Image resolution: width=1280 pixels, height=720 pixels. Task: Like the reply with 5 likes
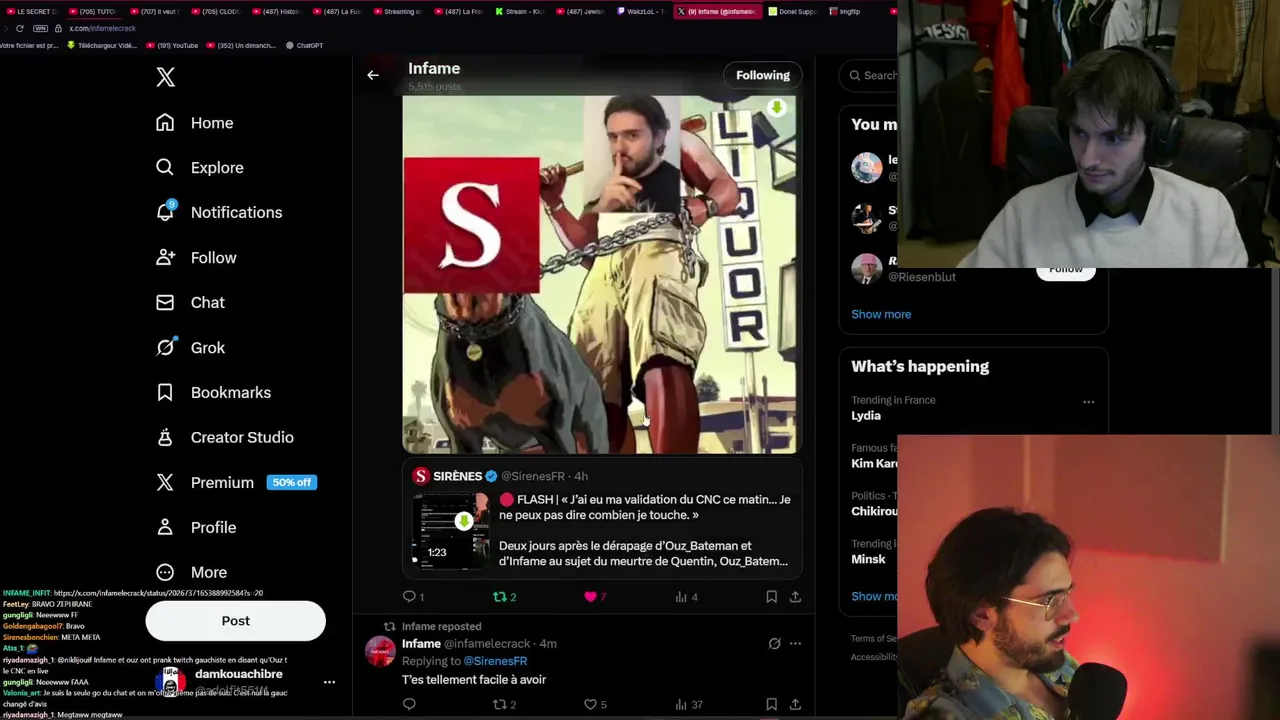point(590,705)
